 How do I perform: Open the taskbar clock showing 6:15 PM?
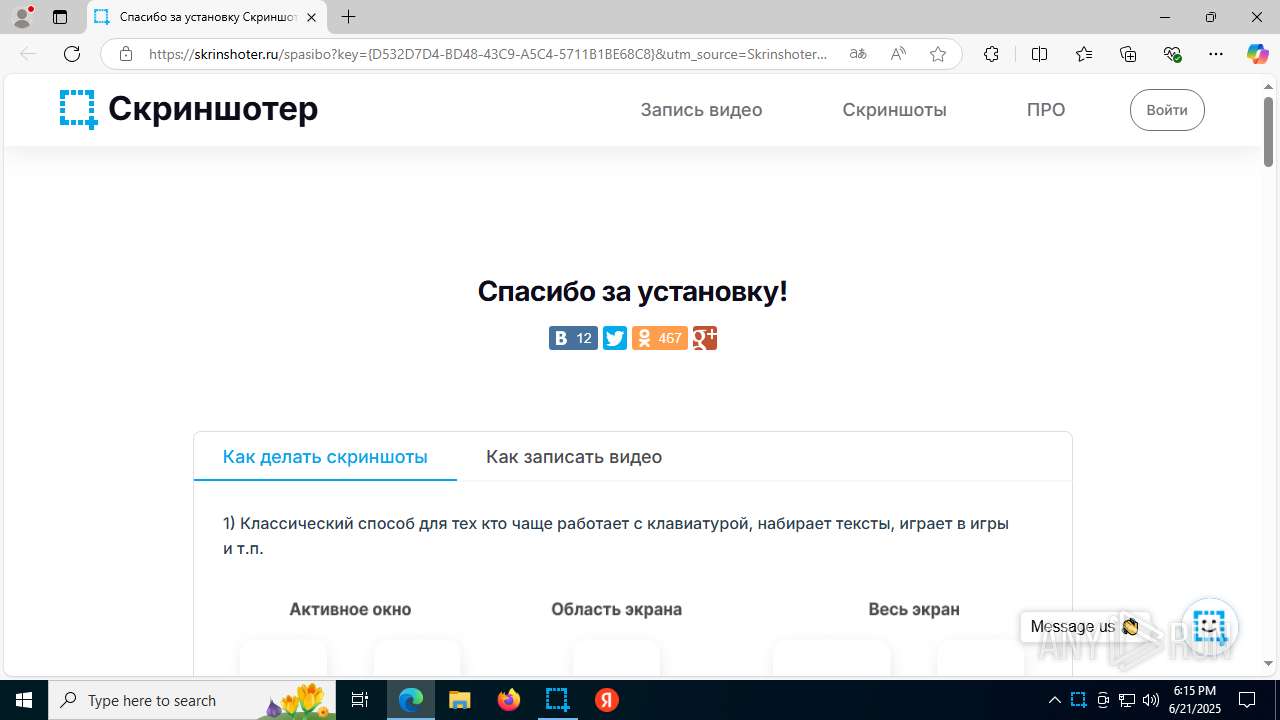pyautogui.click(x=1195, y=700)
